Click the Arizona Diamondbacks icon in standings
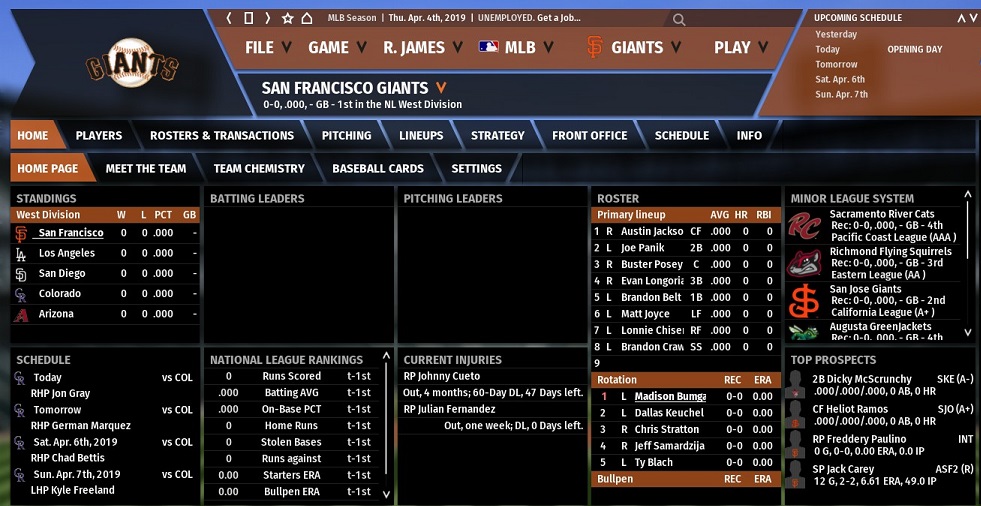 point(21,315)
